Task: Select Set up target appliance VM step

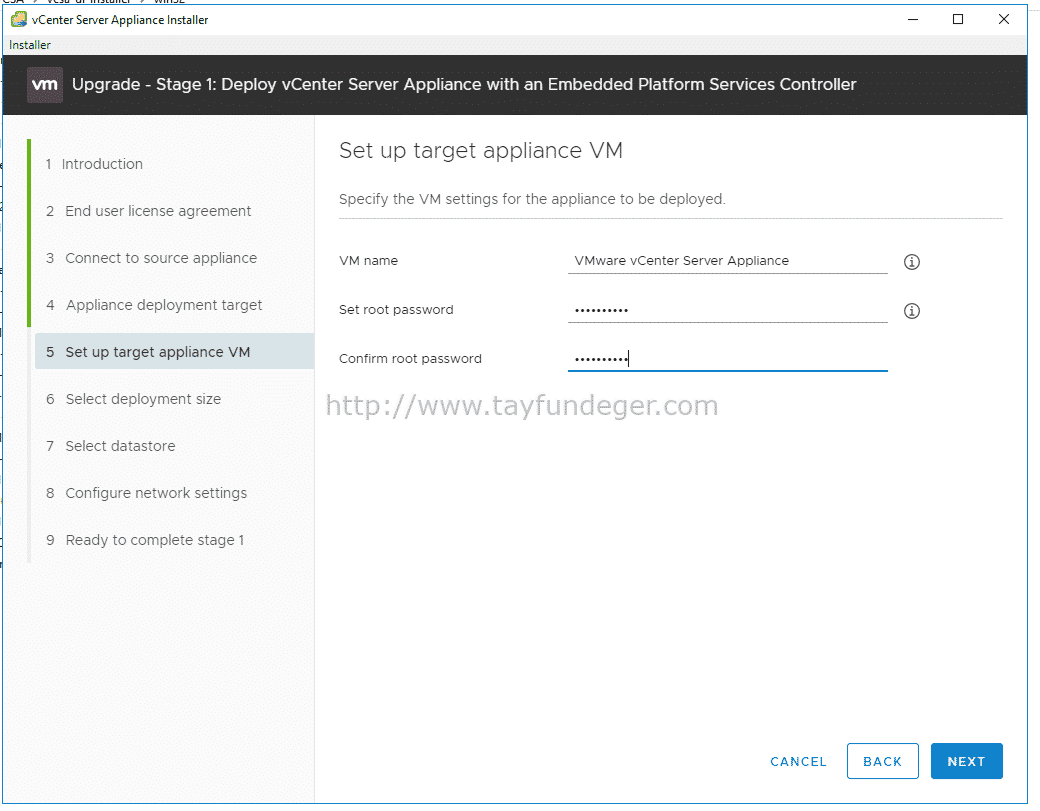Action: pyautogui.click(x=174, y=351)
